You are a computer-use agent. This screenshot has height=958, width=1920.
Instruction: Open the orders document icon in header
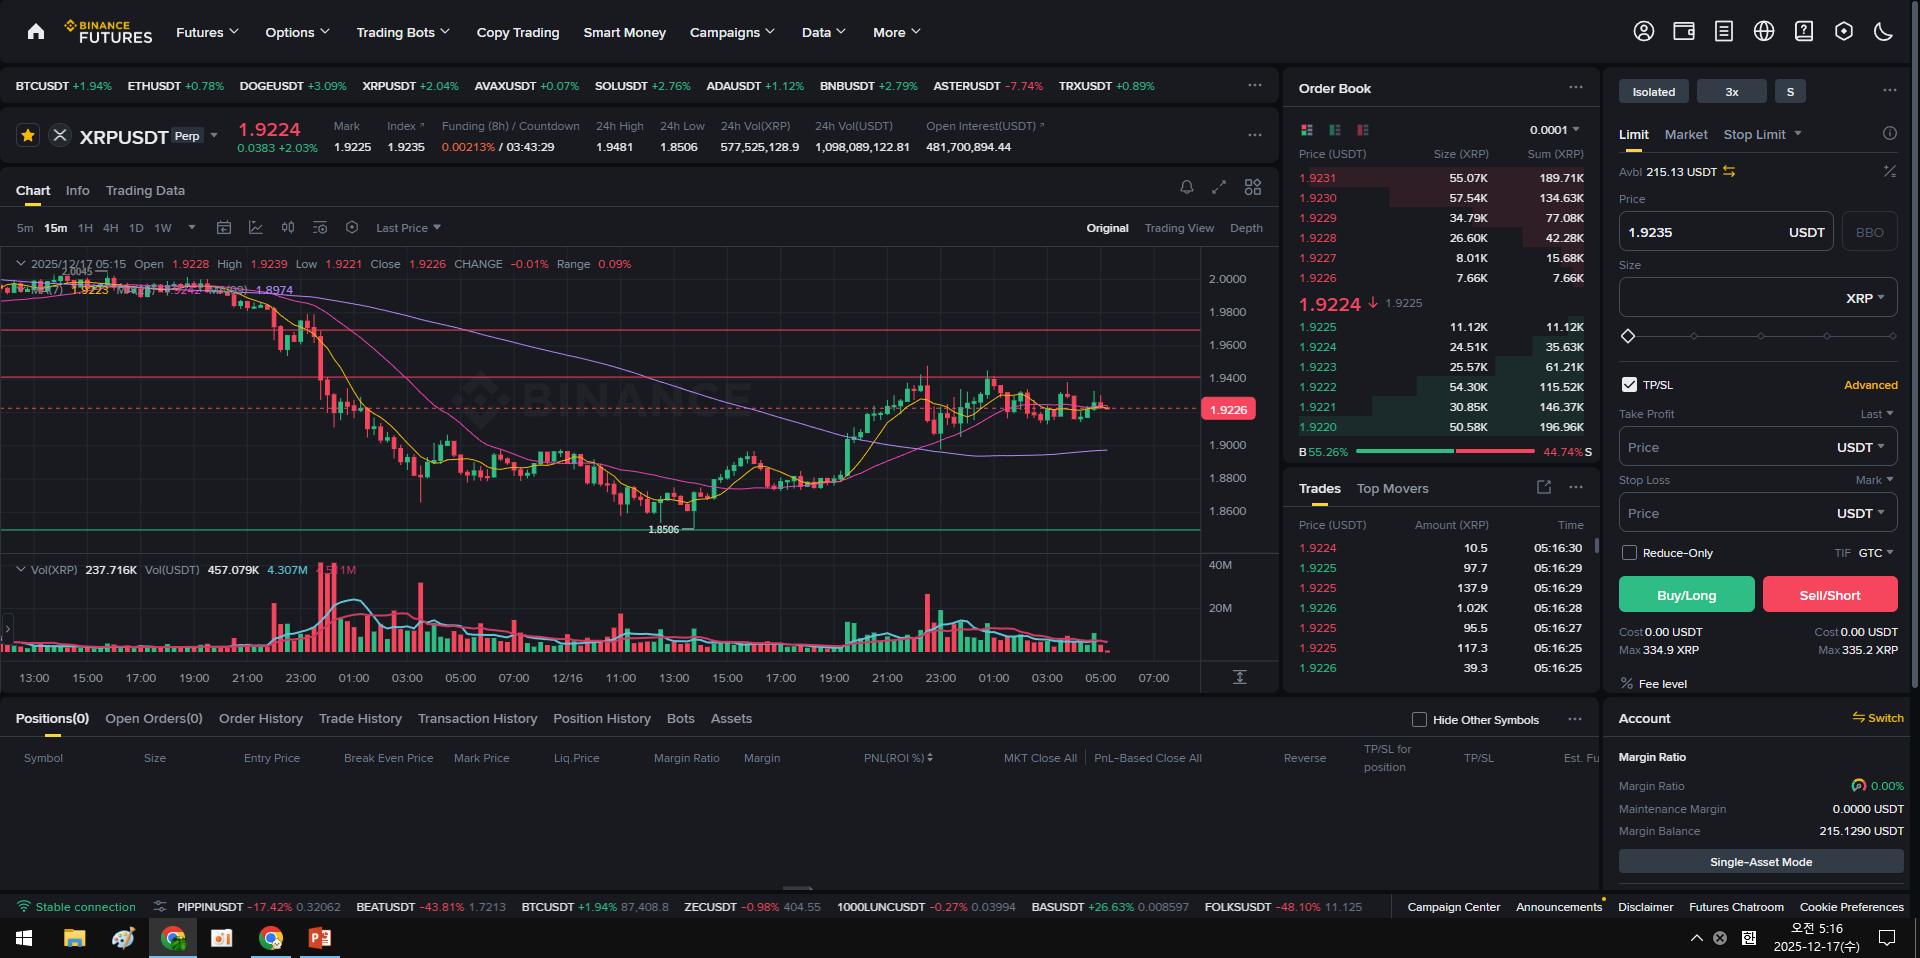pos(1724,32)
